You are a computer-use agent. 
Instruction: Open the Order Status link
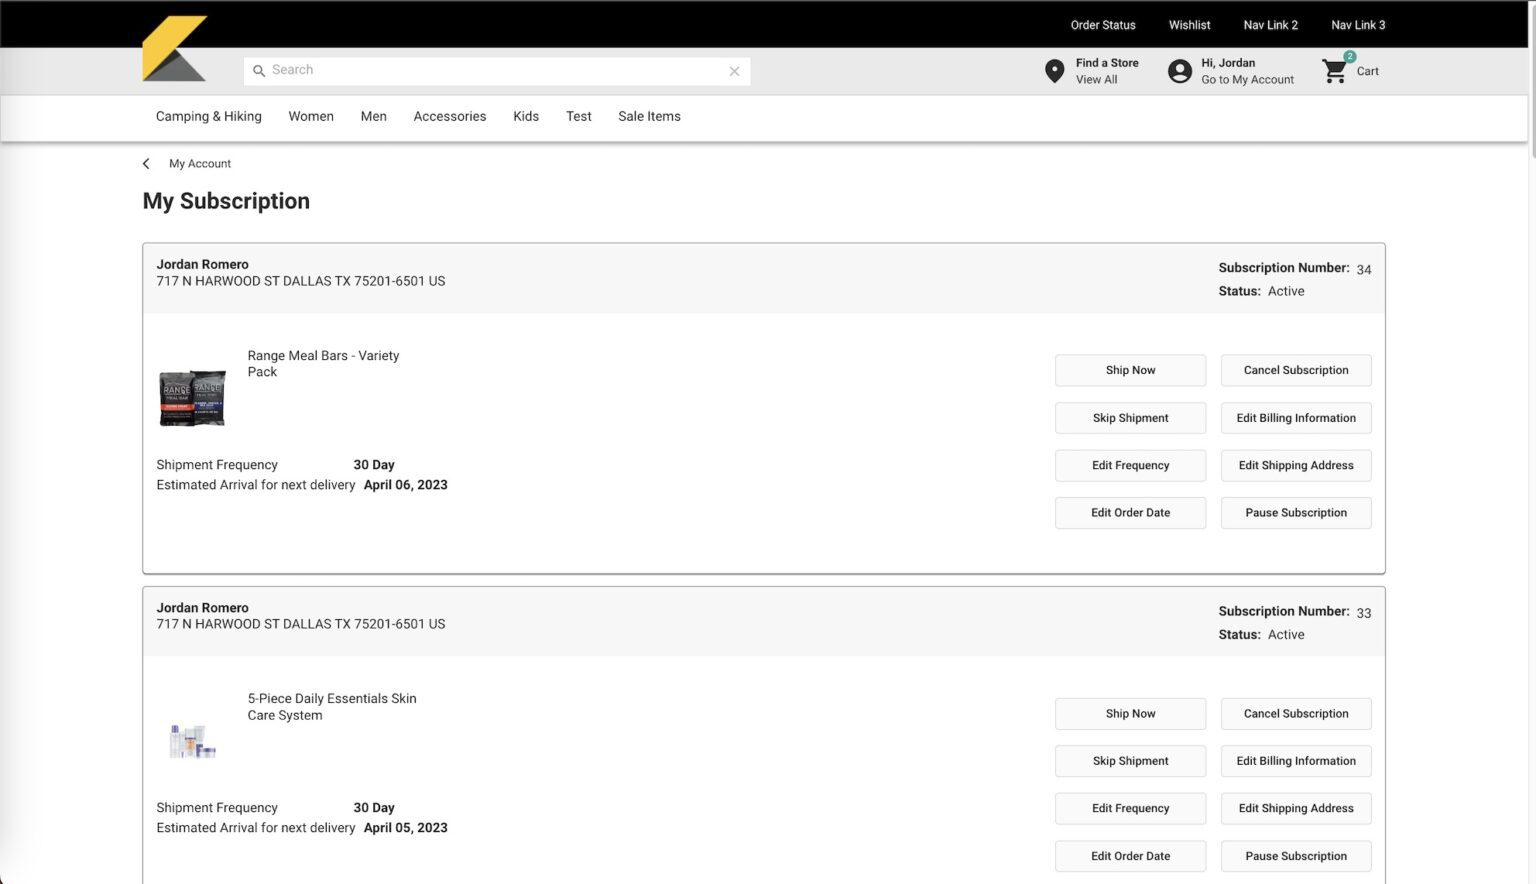tap(1103, 24)
